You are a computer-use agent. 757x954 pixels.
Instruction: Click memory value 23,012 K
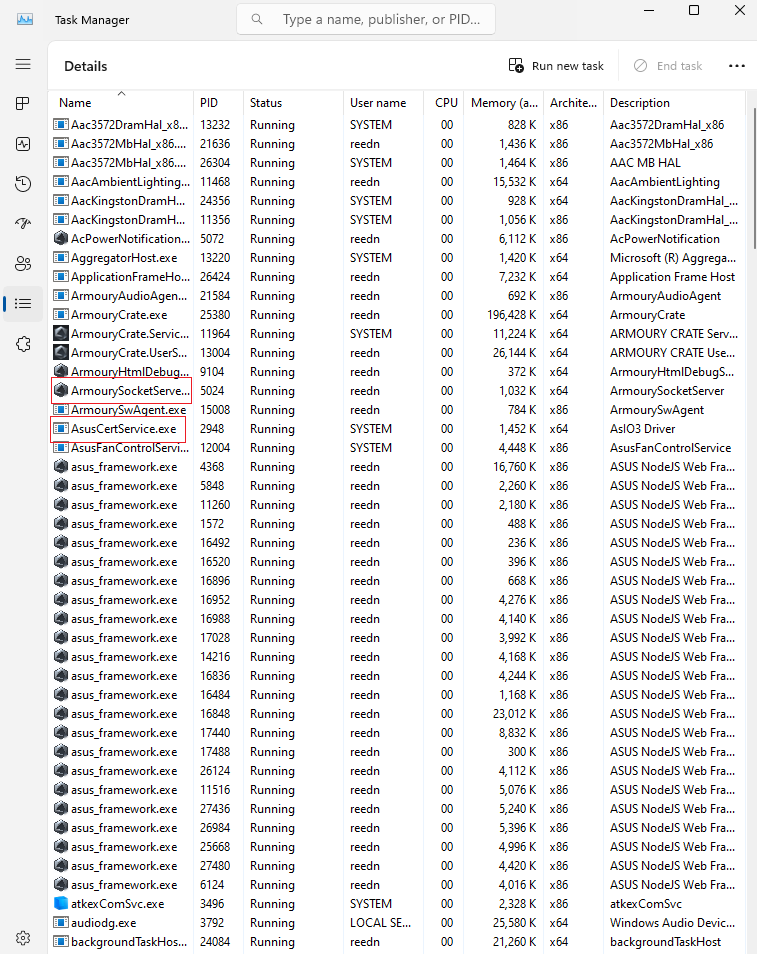pyautogui.click(x=514, y=714)
